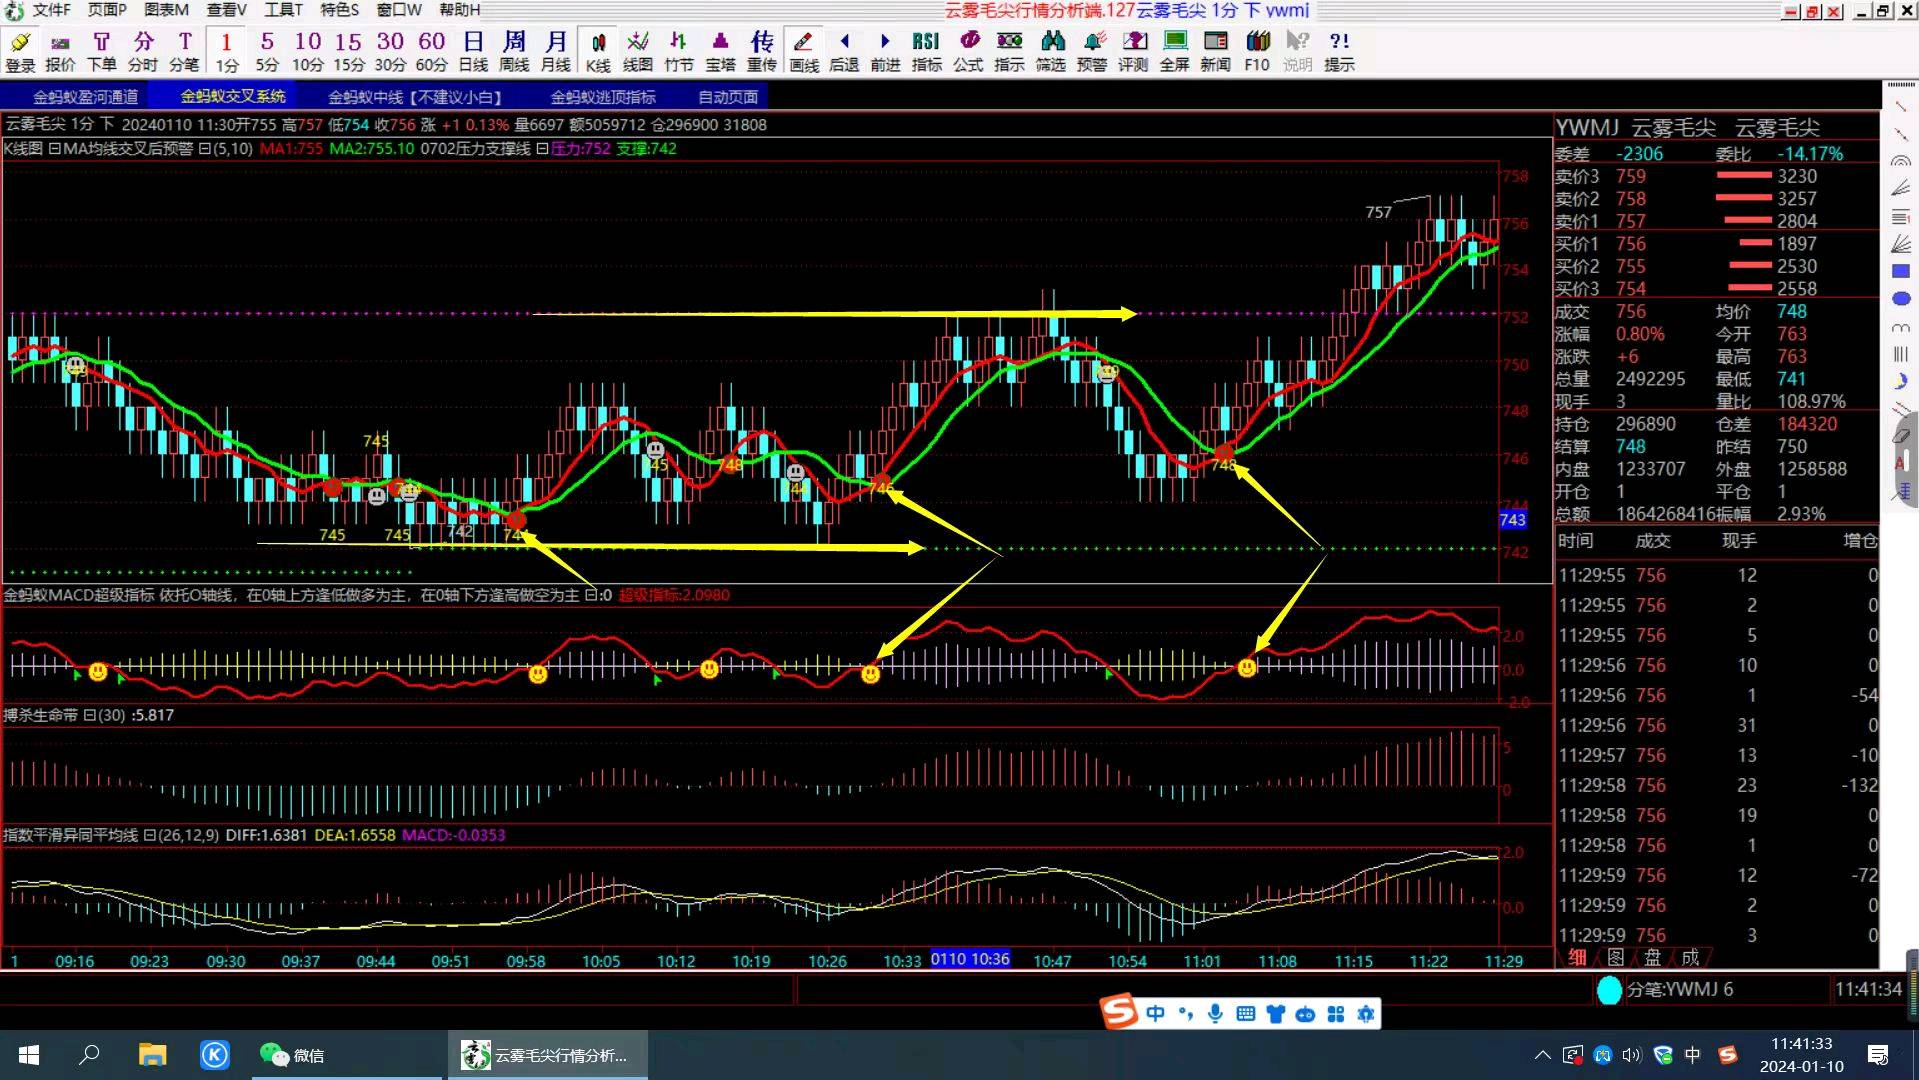1919x1080 pixels.
Task: Open the 筛选 binoculars filter
Action: (1050, 50)
